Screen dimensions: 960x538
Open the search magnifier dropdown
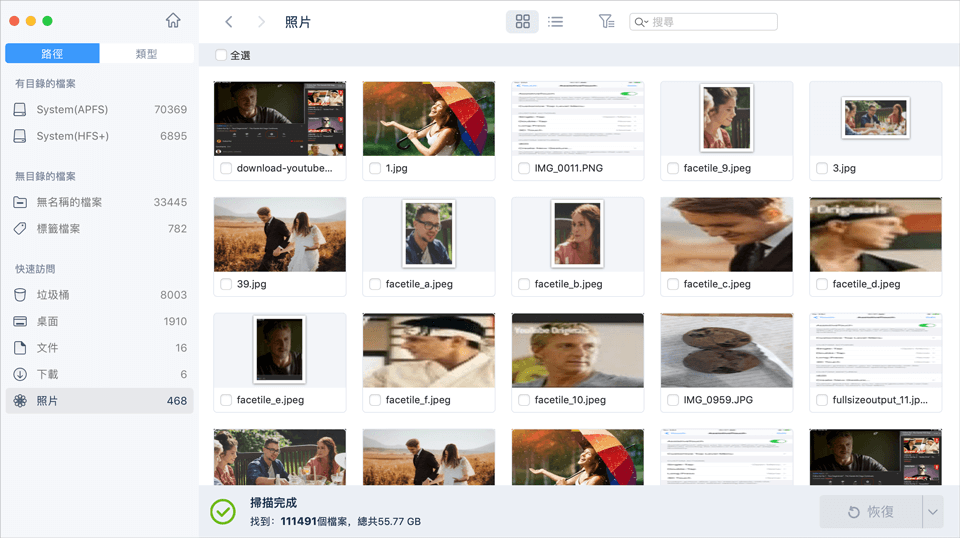pos(641,22)
